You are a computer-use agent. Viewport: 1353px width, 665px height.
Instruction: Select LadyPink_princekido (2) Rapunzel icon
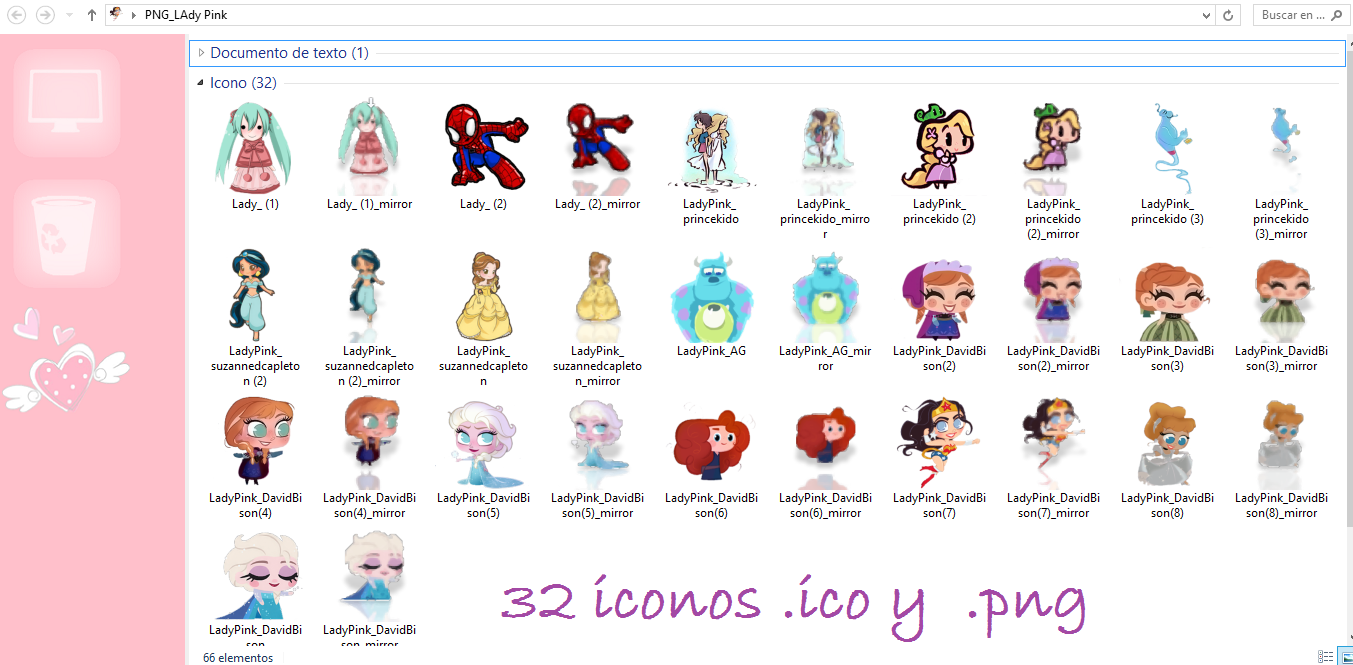(x=940, y=148)
